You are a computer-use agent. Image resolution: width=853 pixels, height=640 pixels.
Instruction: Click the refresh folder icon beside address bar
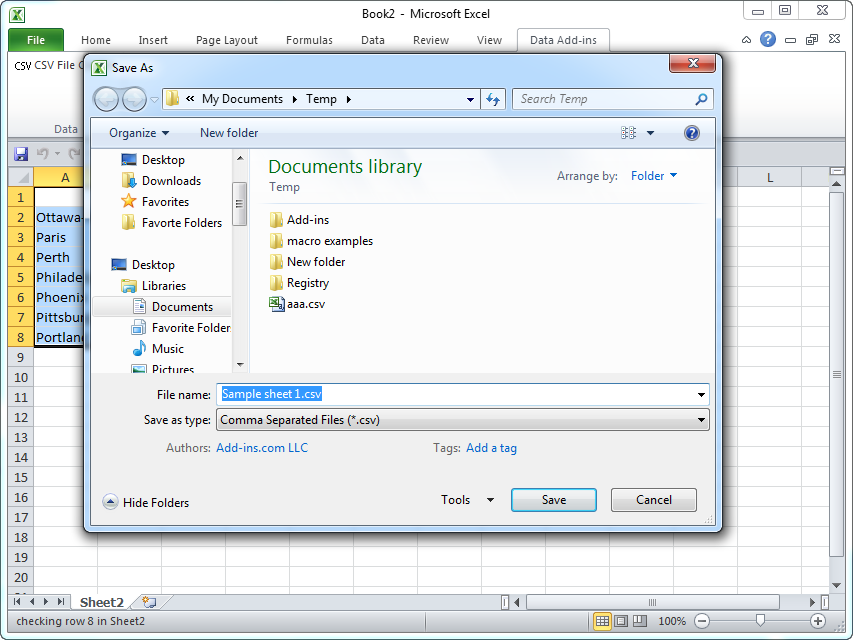coord(493,99)
